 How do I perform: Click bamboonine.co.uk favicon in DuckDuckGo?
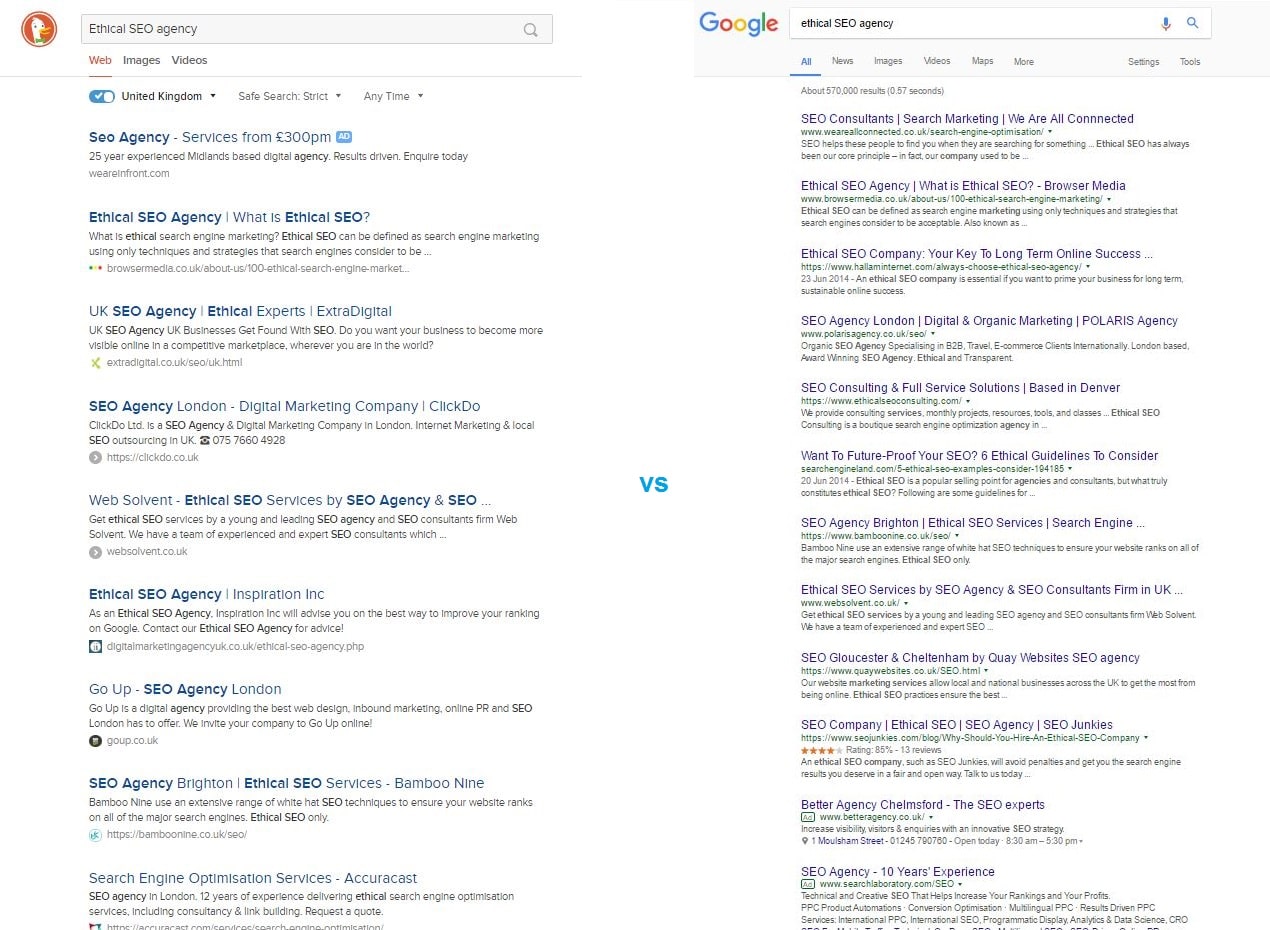pos(95,834)
